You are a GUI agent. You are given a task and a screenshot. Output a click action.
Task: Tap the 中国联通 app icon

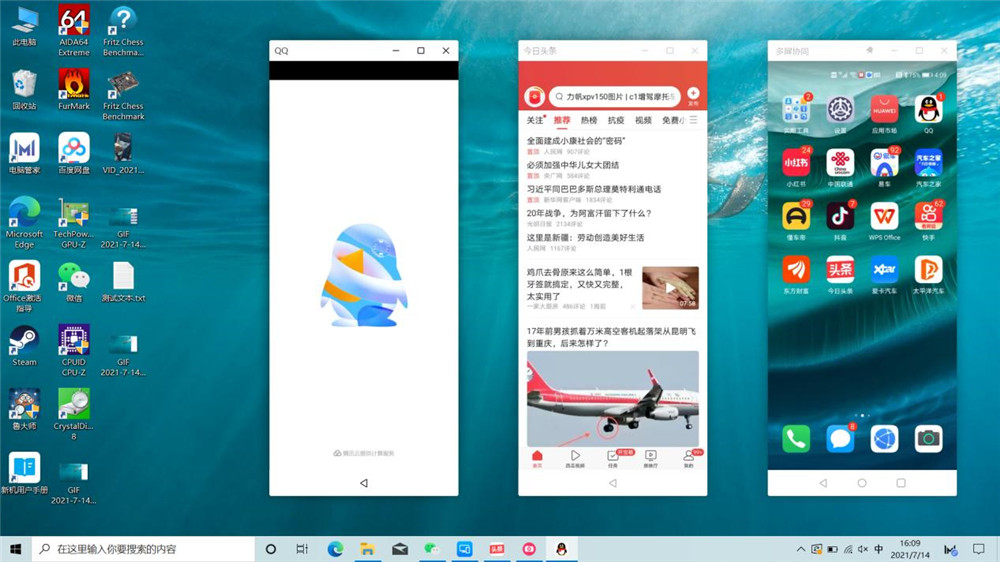840,163
